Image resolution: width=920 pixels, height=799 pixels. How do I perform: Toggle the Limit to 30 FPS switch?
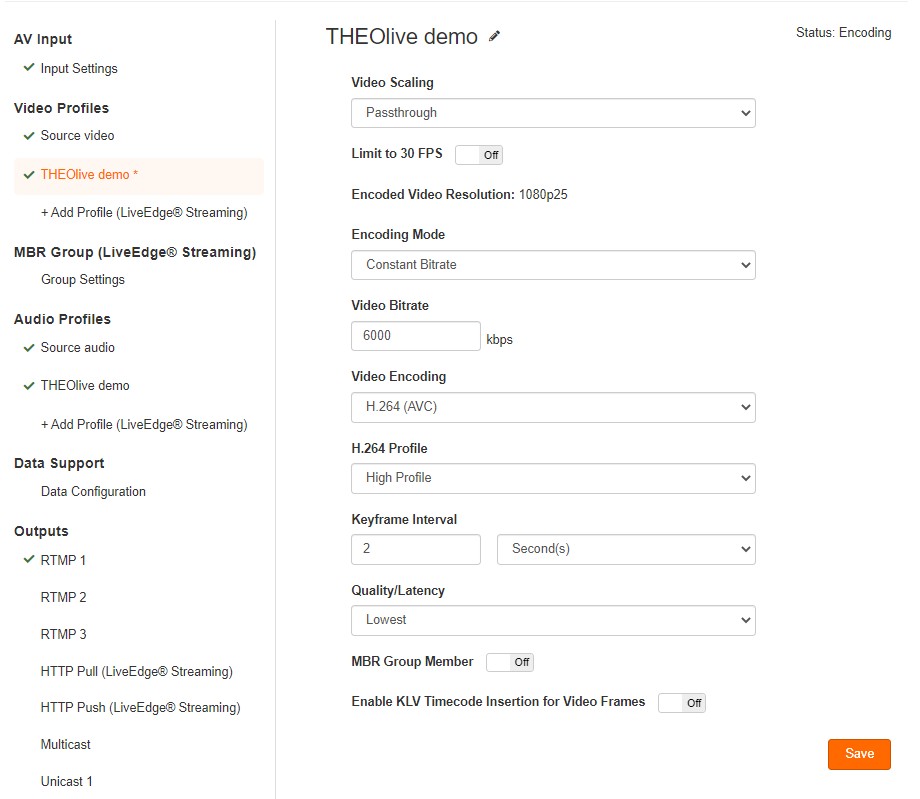point(479,155)
